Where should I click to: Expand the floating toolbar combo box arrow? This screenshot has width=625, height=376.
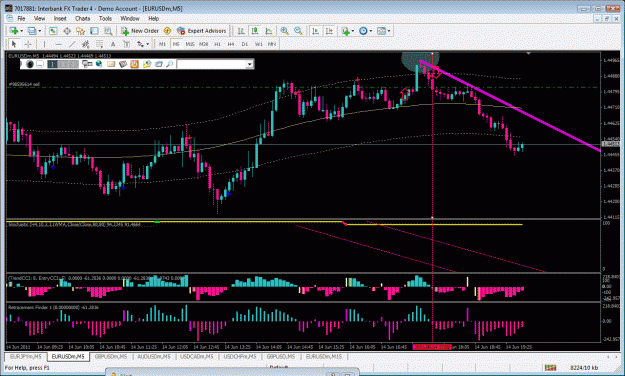point(250,64)
